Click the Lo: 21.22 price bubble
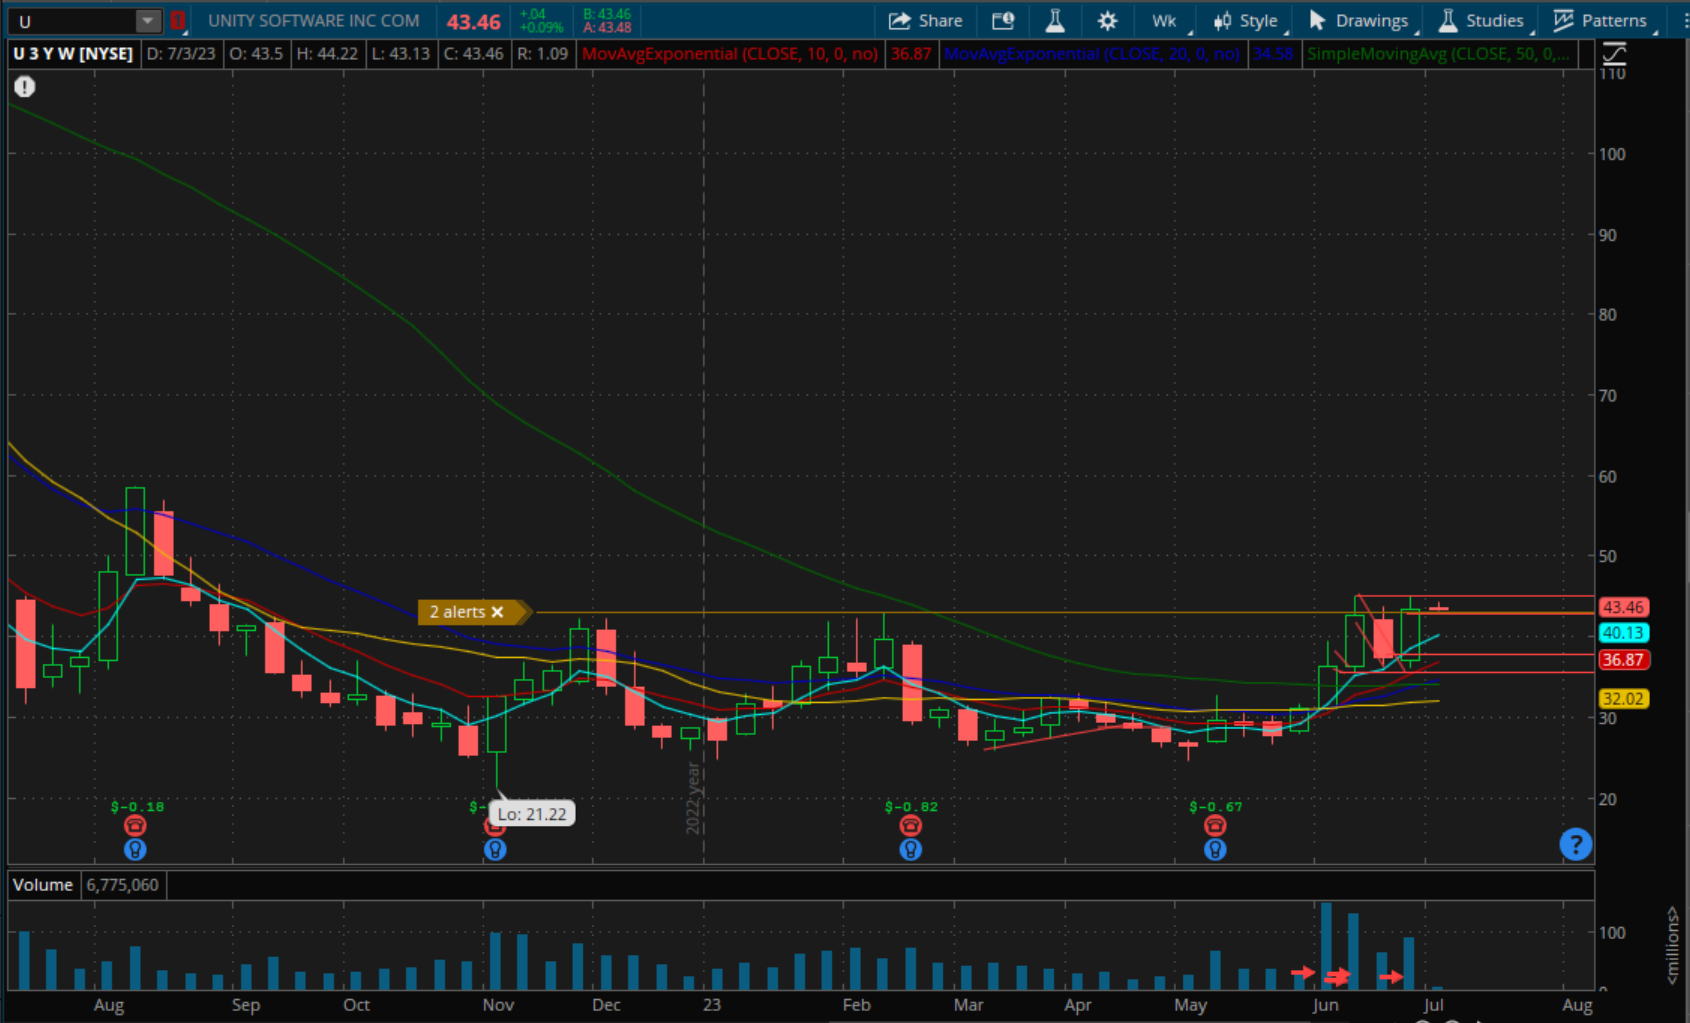This screenshot has height=1023, width=1690. 532,814
